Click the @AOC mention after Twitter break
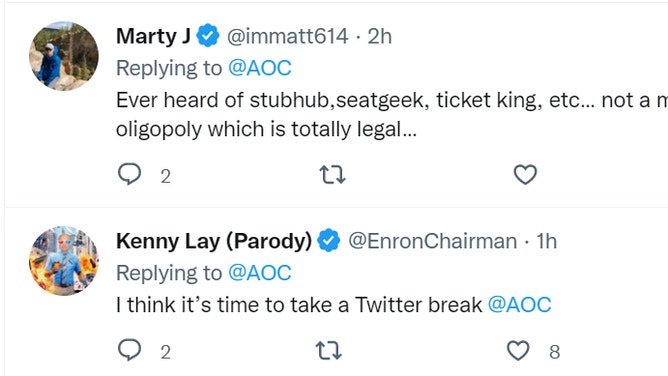Image resolution: width=668 pixels, height=376 pixels. tap(519, 305)
